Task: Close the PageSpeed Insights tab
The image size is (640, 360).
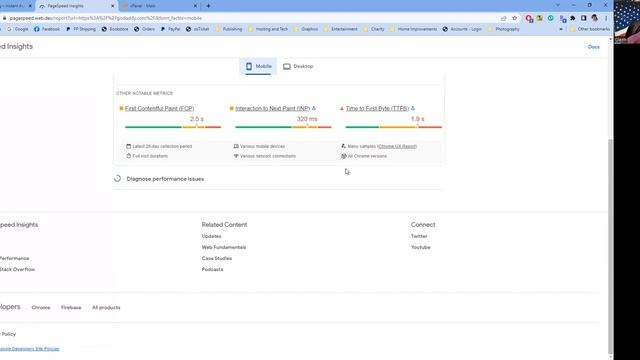Action: pyautogui.click(x=113, y=6)
